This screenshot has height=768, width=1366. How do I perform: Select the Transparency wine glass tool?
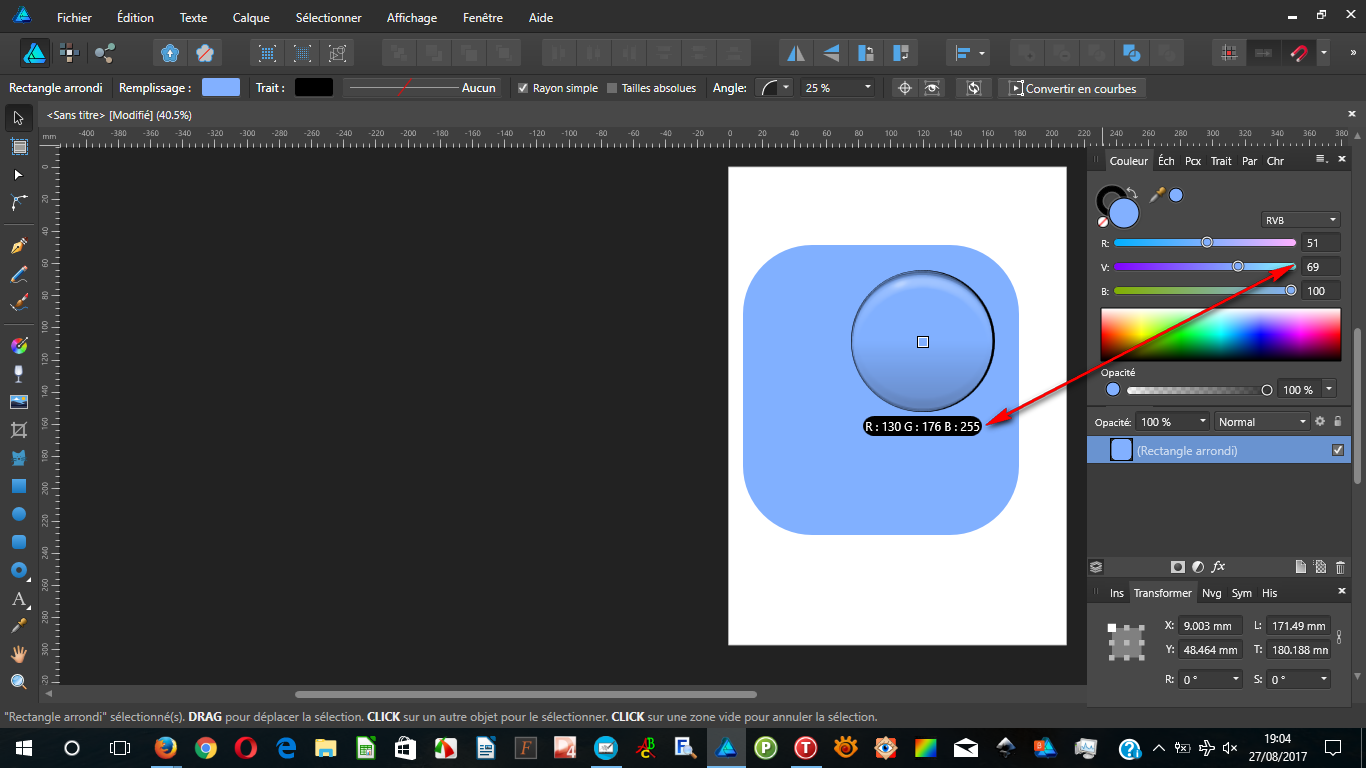coord(18,374)
